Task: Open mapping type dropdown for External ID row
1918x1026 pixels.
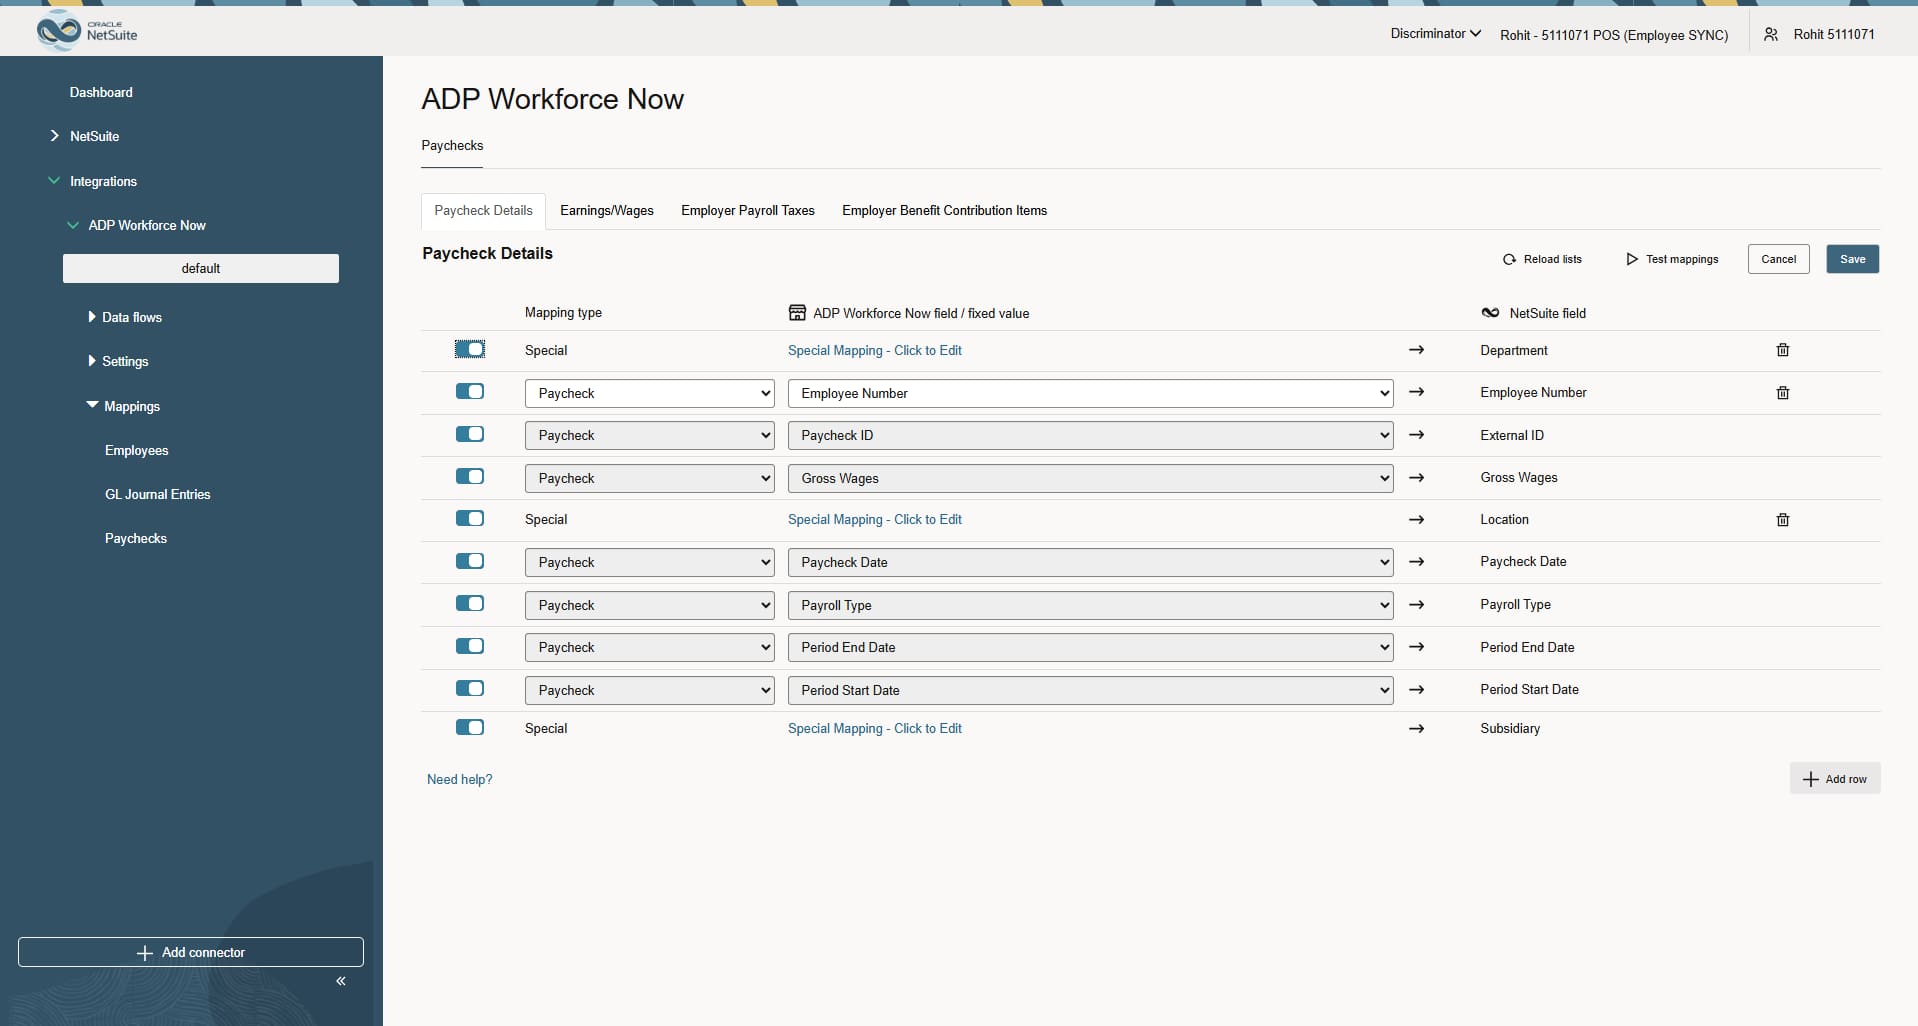Action: [650, 435]
